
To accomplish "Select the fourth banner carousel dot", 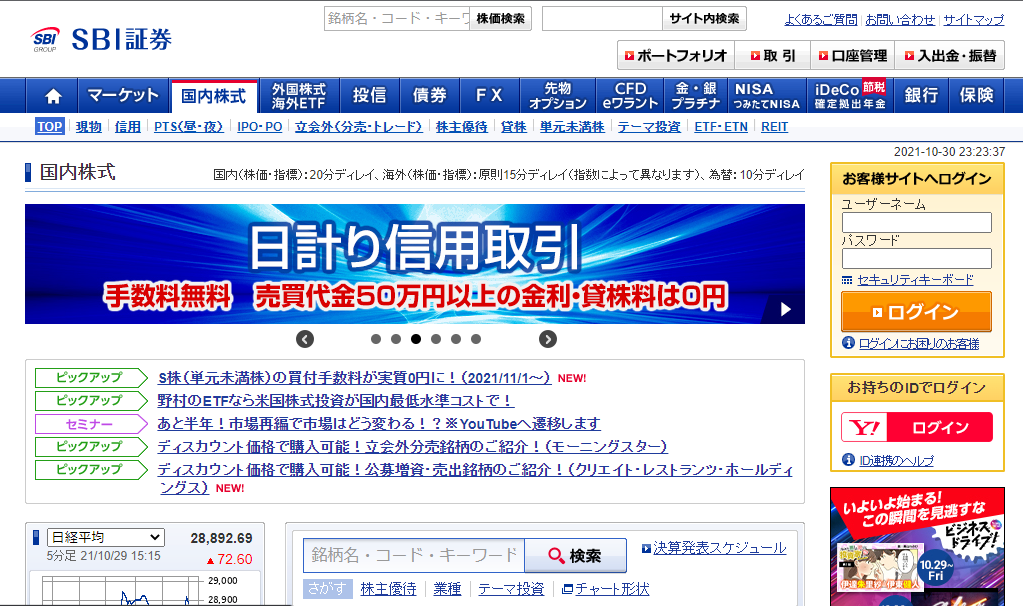I will [x=436, y=339].
